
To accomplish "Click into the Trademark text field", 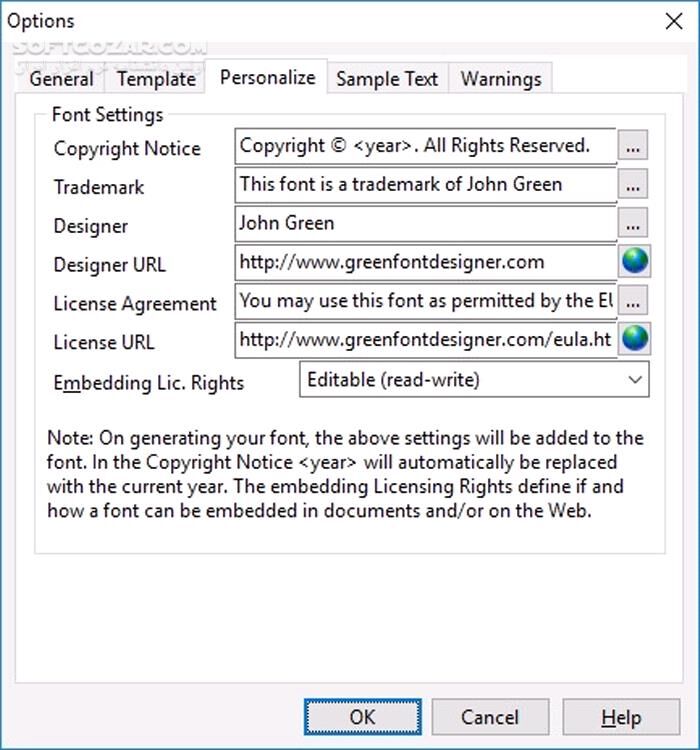I will pos(425,185).
